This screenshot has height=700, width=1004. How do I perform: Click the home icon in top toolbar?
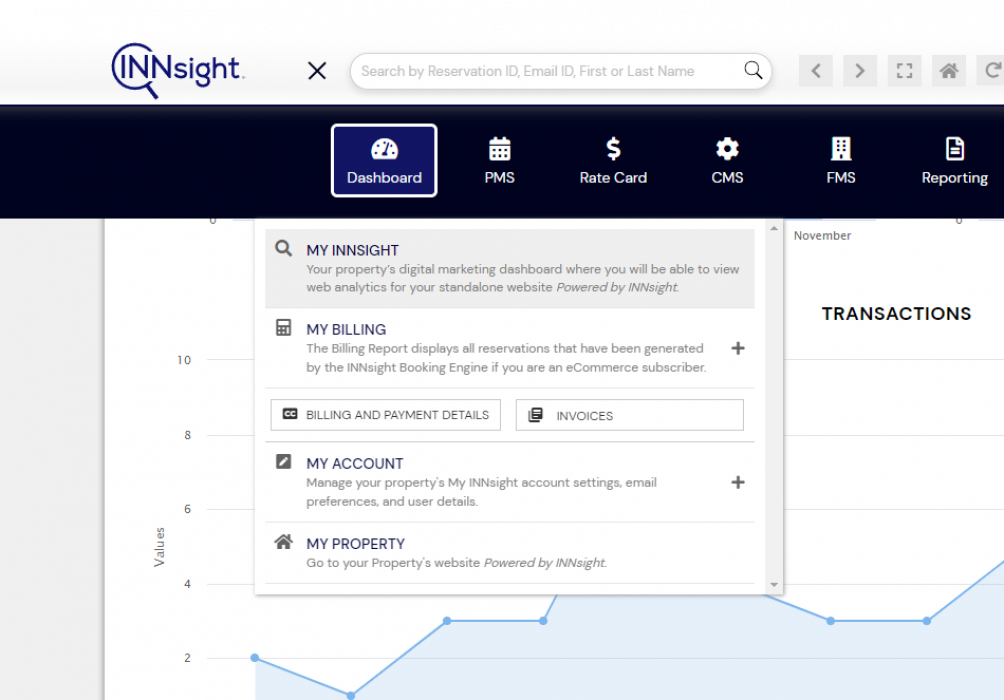click(x=949, y=71)
